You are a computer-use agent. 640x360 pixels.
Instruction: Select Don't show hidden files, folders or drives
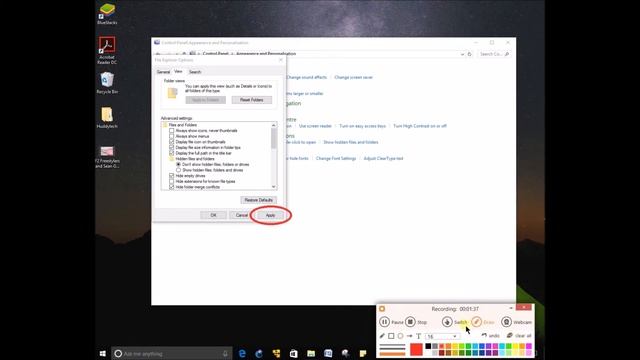coord(178,164)
